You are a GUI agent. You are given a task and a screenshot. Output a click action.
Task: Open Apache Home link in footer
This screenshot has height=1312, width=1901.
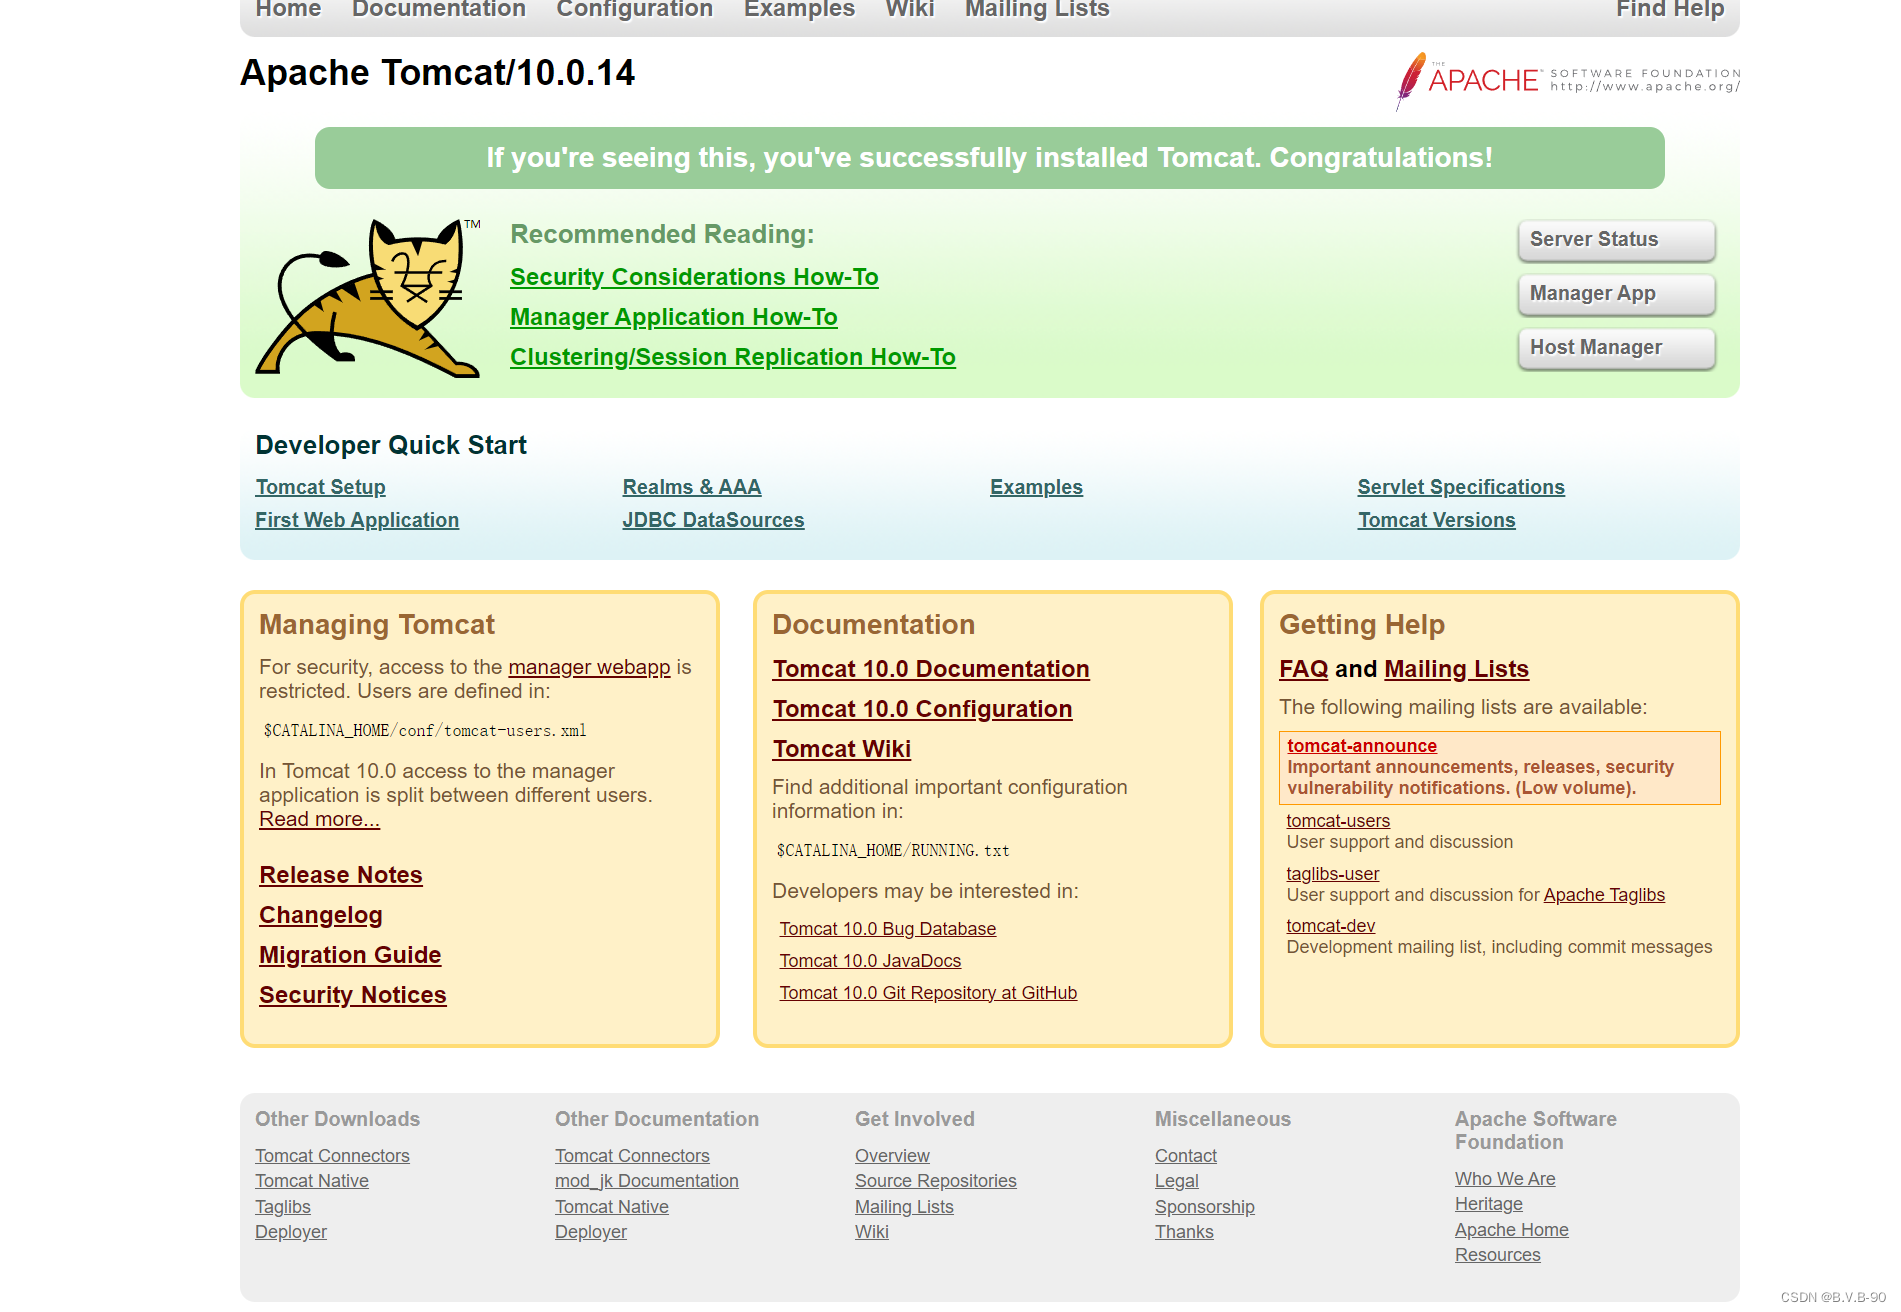click(1512, 1230)
